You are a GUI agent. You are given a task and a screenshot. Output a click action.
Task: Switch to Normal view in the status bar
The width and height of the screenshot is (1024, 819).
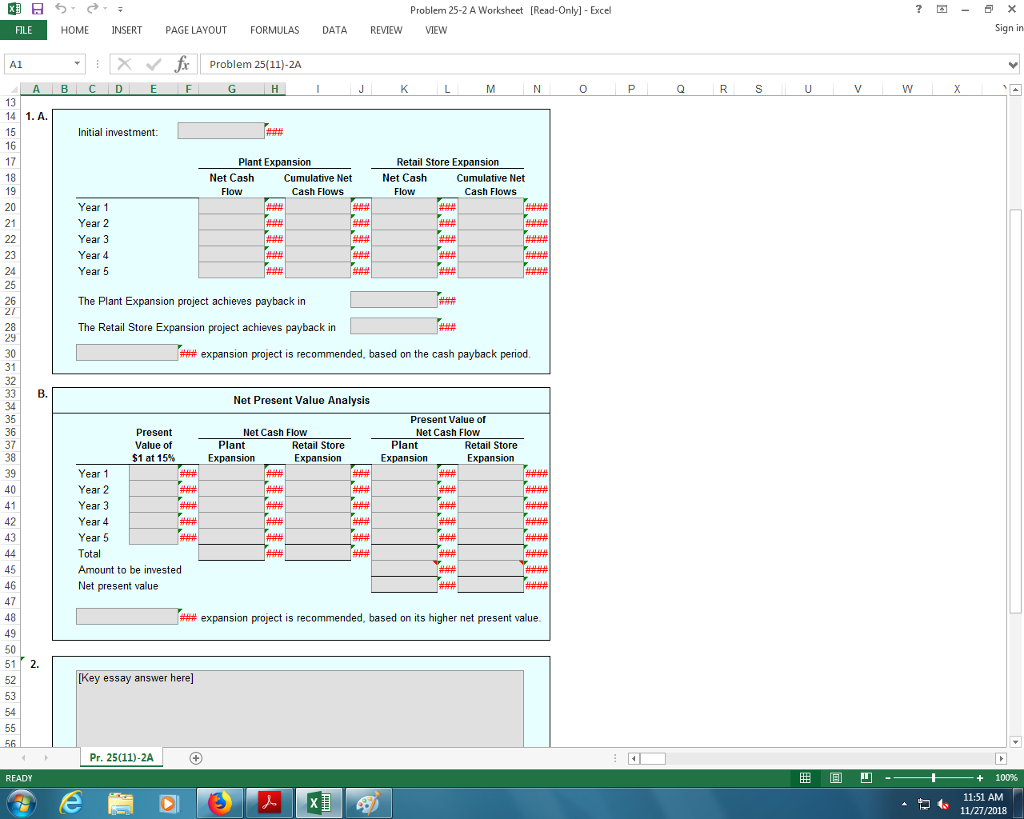[x=805, y=777]
